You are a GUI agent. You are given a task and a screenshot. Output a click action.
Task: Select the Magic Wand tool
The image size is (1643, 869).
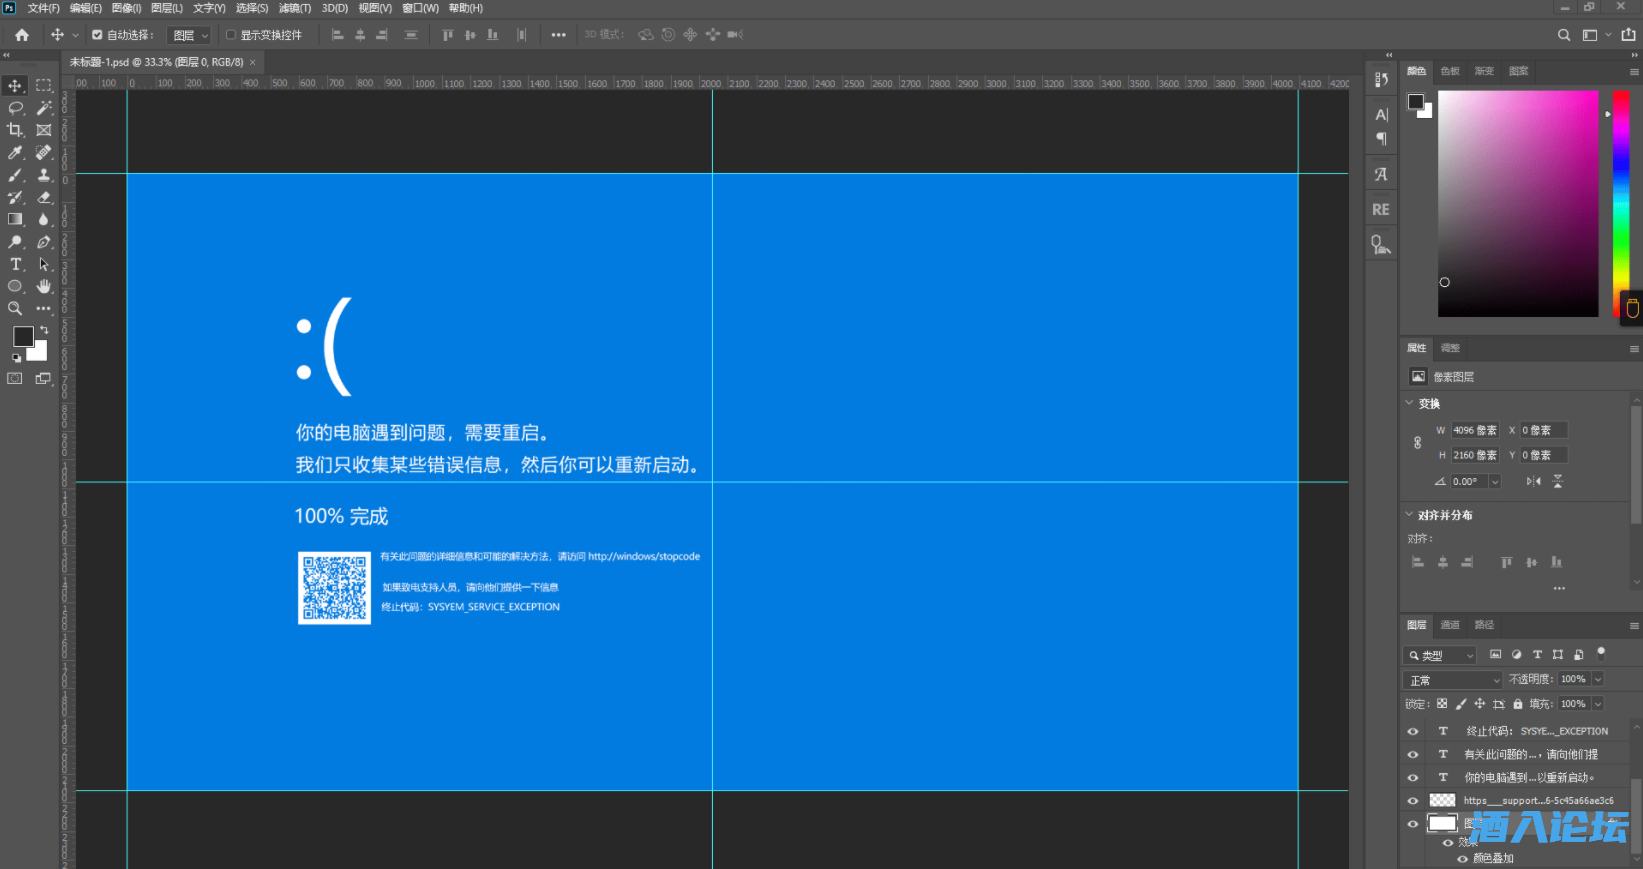(x=44, y=108)
